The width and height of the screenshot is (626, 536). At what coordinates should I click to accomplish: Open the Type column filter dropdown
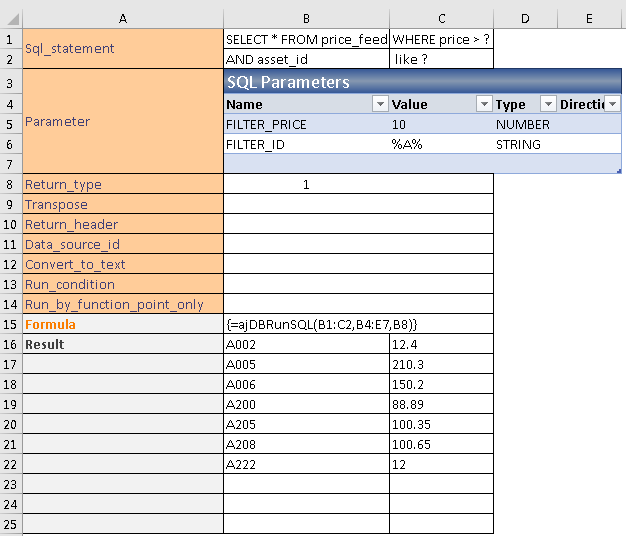547,104
